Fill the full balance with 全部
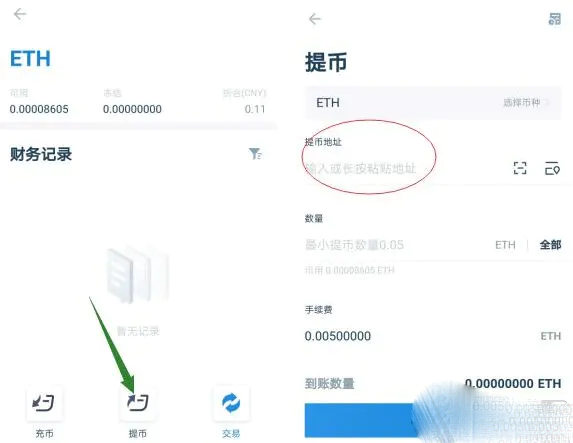Viewport: 573px width, 443px height. 550,245
